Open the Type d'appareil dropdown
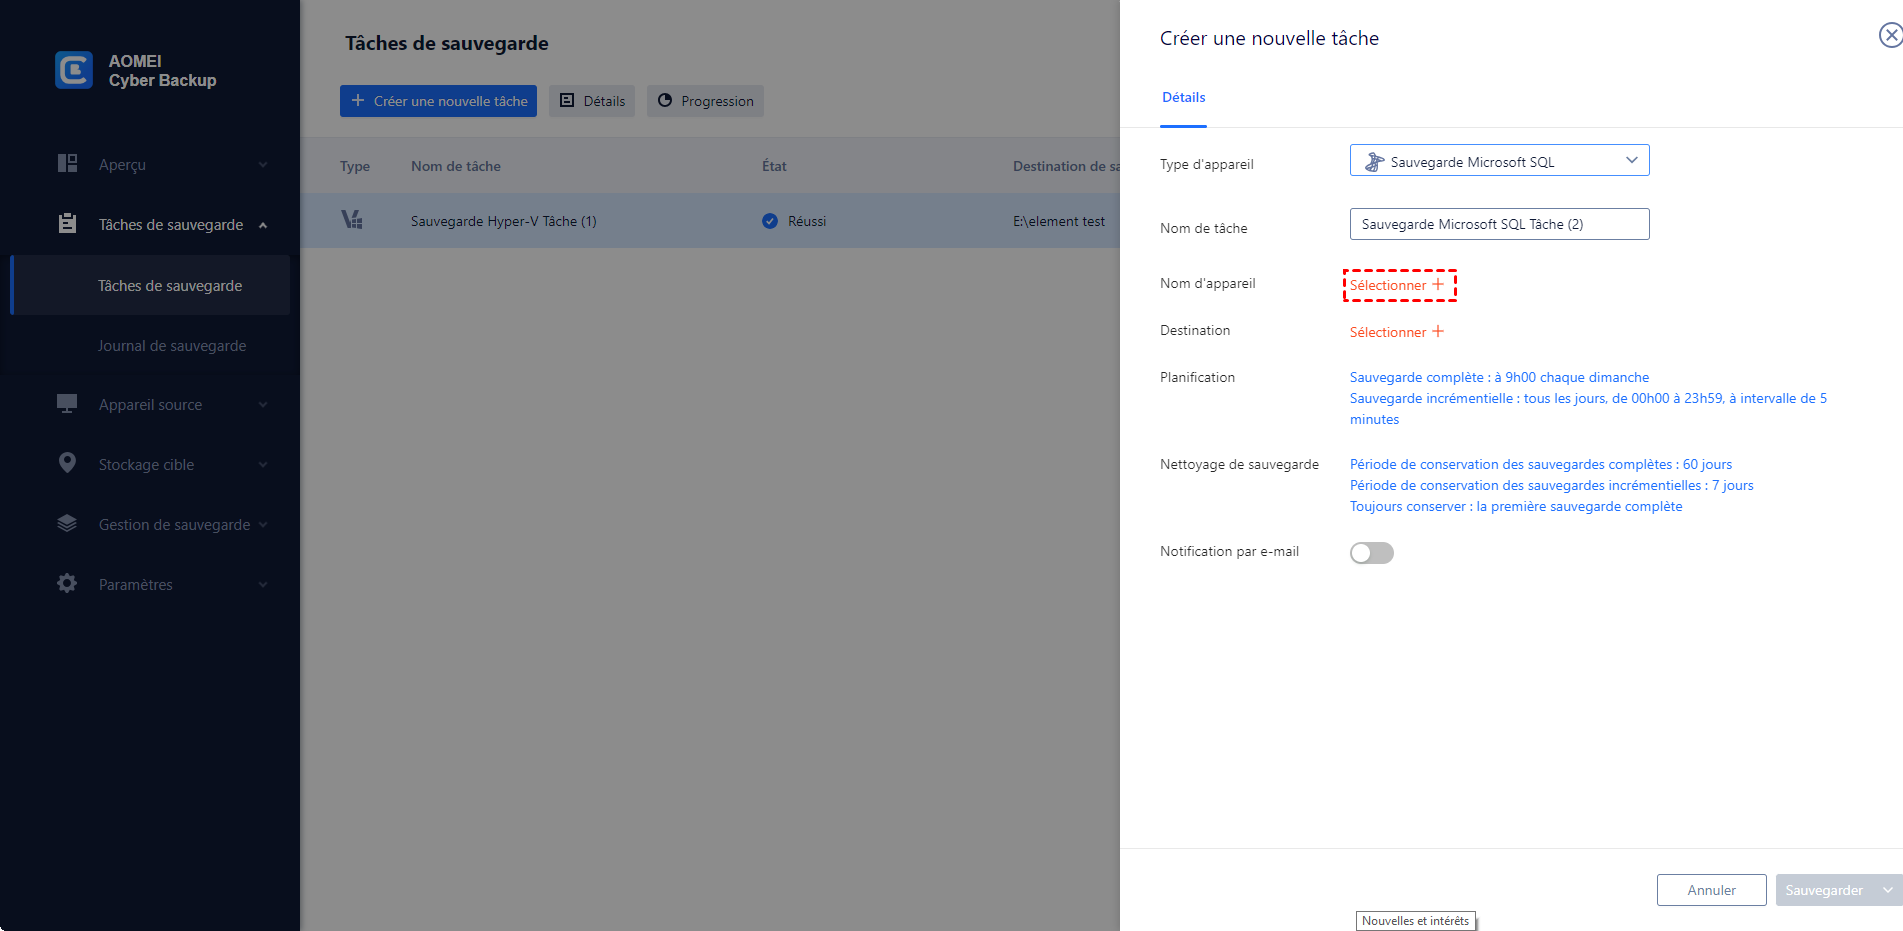Screen dimensions: 1903x931 click(x=1499, y=161)
